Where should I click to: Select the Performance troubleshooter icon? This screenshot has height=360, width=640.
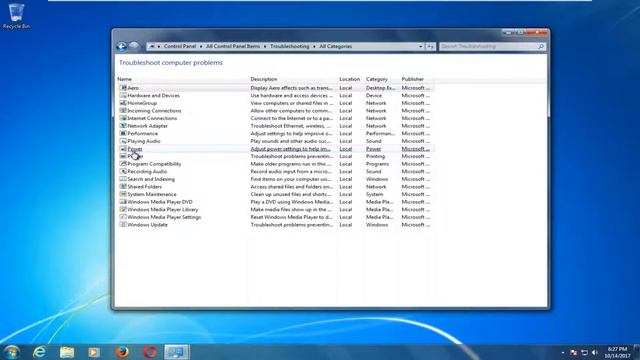click(123, 133)
